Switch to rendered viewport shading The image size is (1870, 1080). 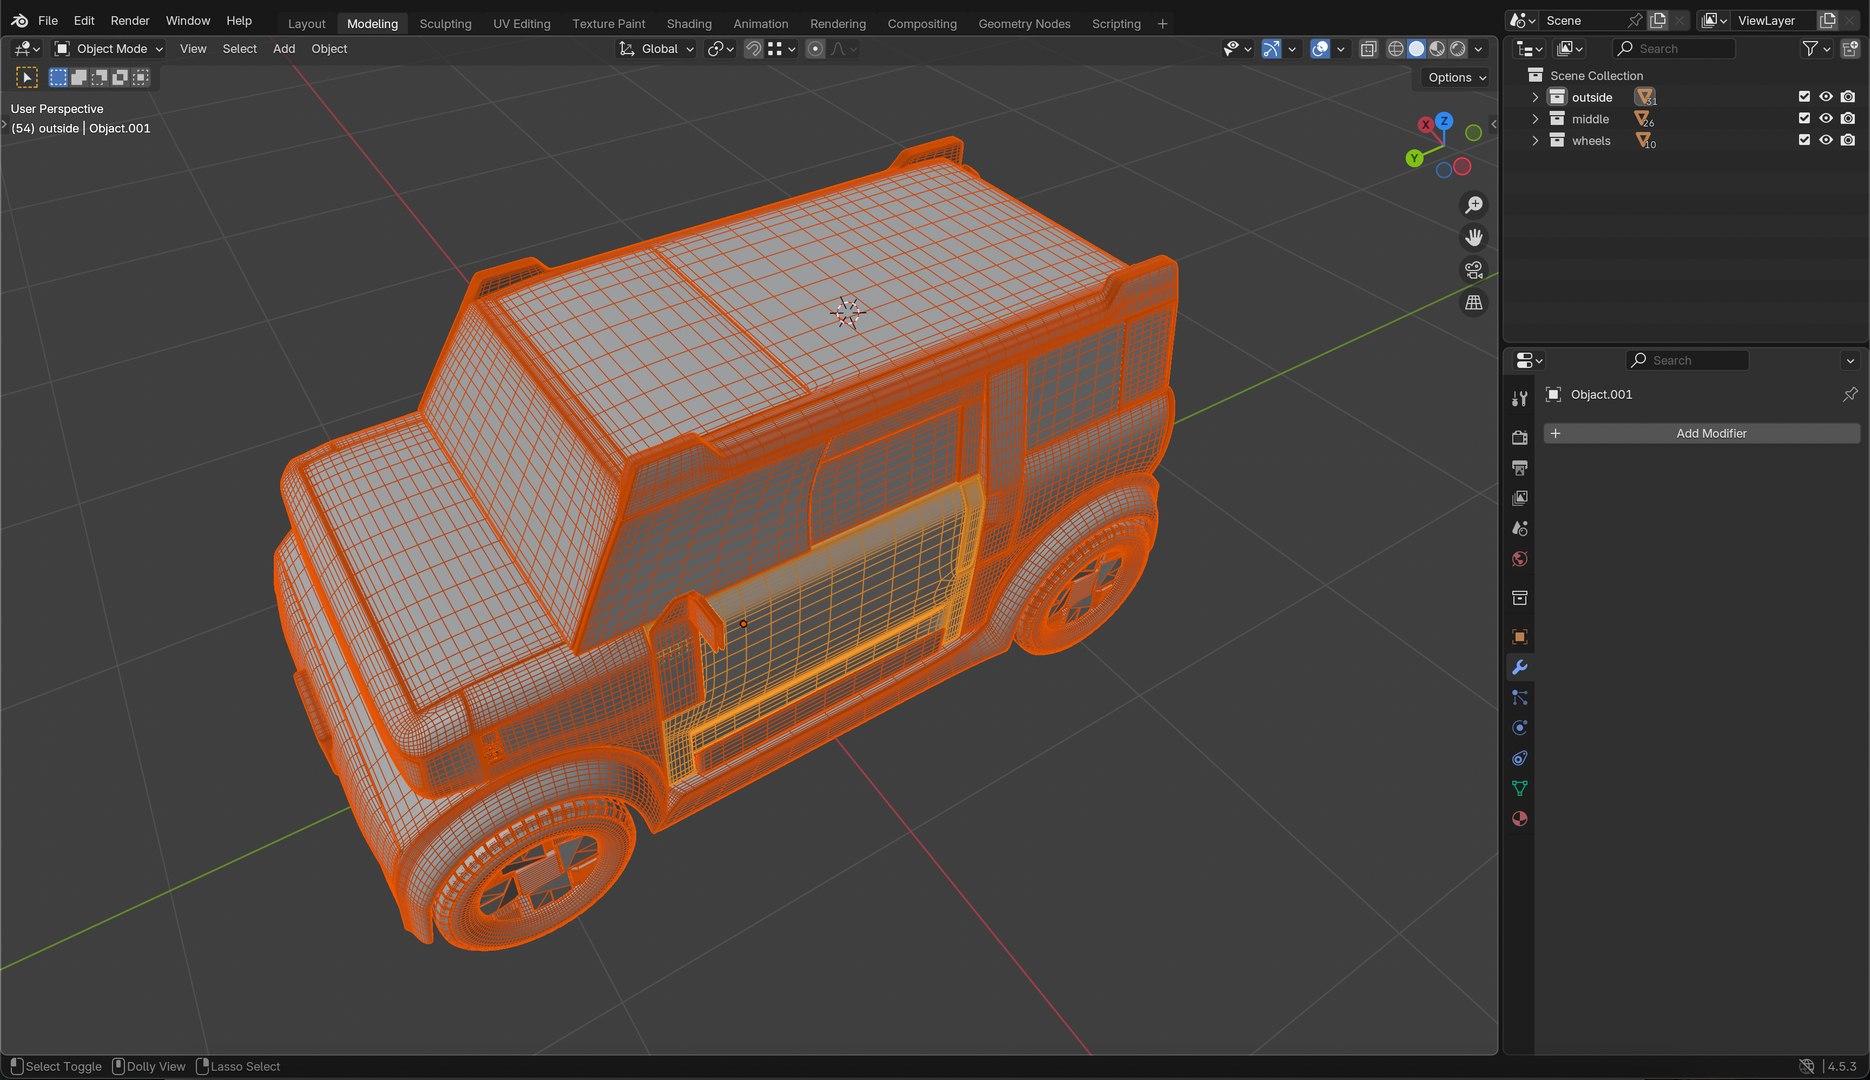[x=1458, y=48]
